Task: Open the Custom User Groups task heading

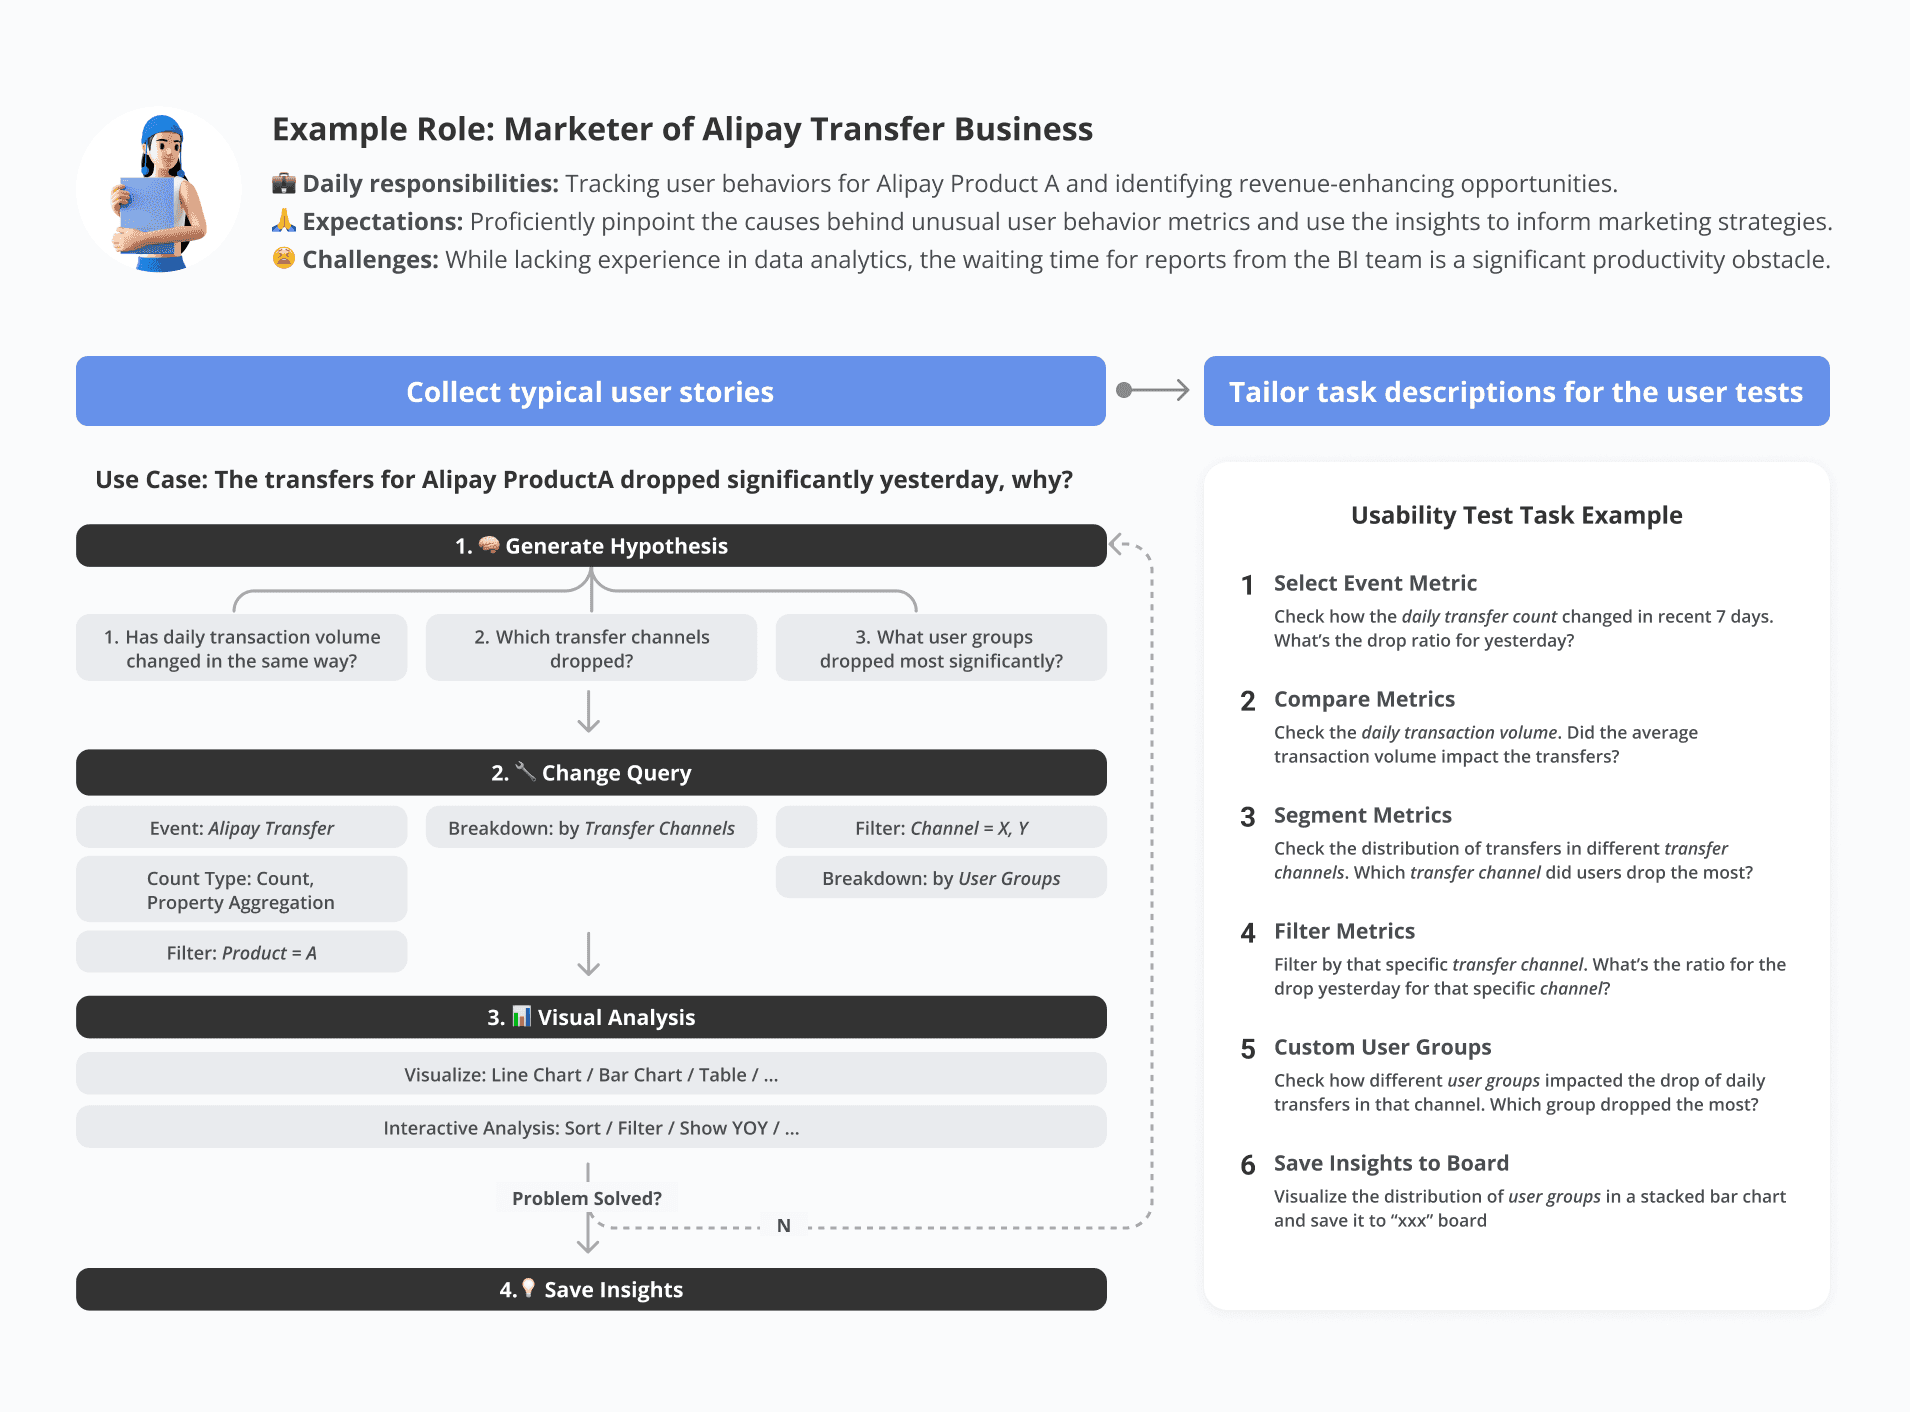Action: [x=1382, y=1047]
